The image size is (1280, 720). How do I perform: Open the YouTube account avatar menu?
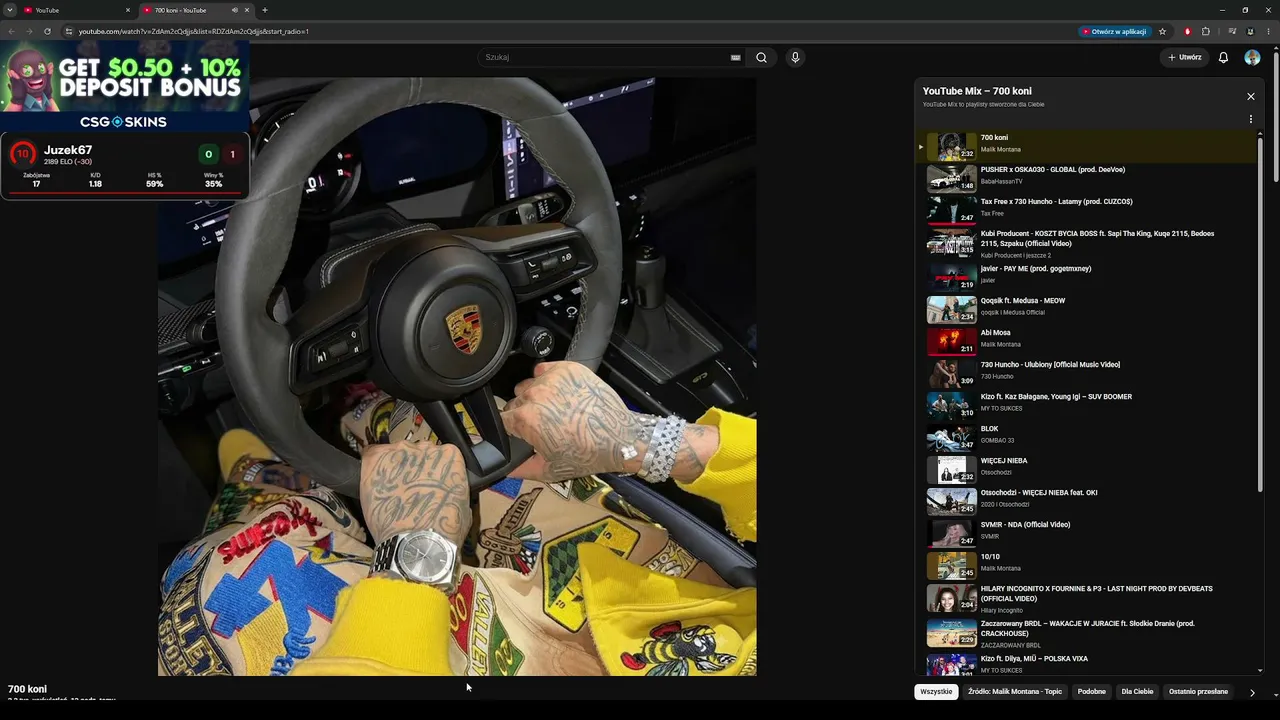pos(1252,57)
